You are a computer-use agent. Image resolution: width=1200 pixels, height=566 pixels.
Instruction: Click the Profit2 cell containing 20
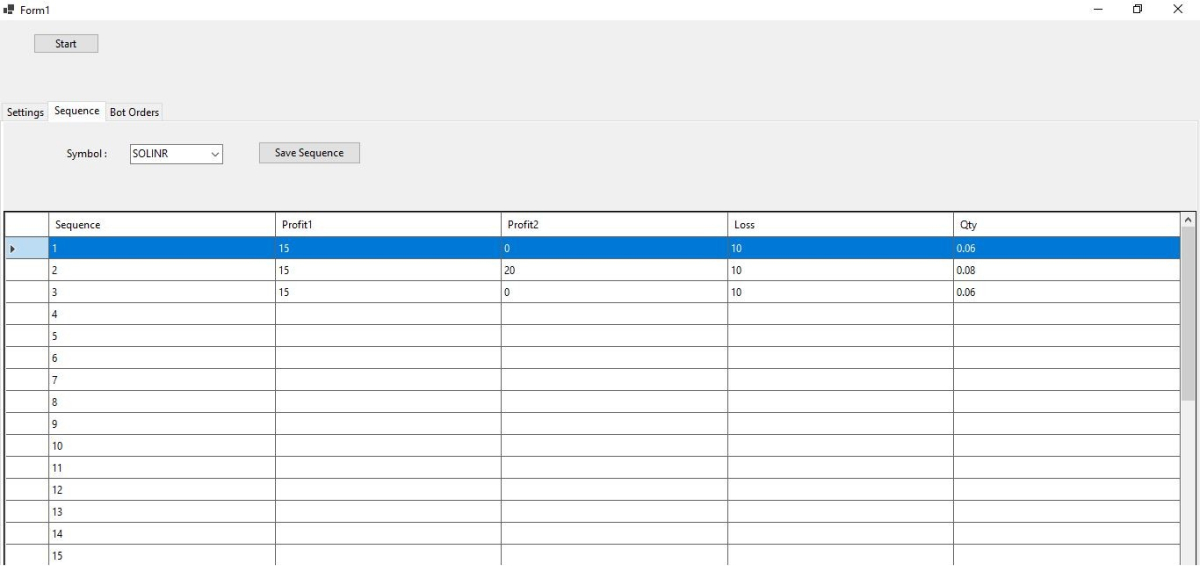(614, 270)
